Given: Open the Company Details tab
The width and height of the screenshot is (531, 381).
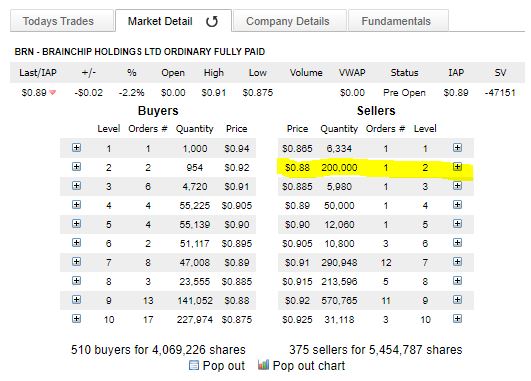Looking at the screenshot, I should point(290,21).
